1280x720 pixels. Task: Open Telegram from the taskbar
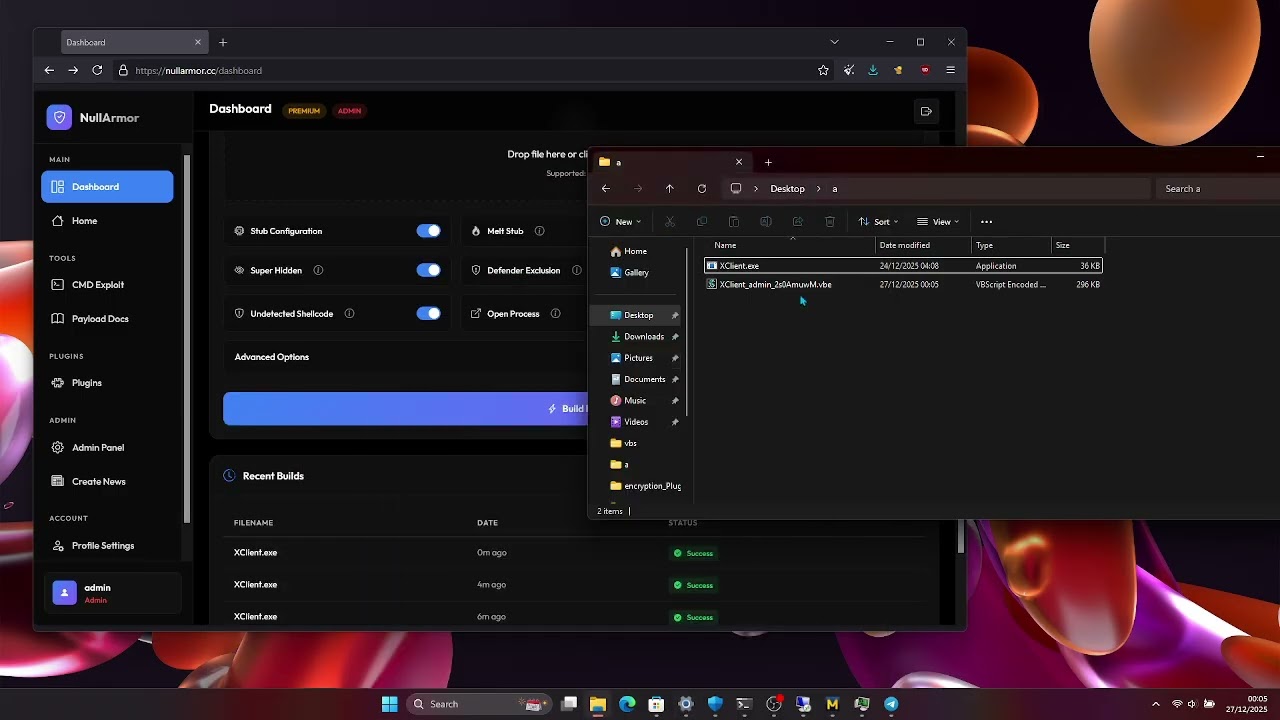pos(891,704)
